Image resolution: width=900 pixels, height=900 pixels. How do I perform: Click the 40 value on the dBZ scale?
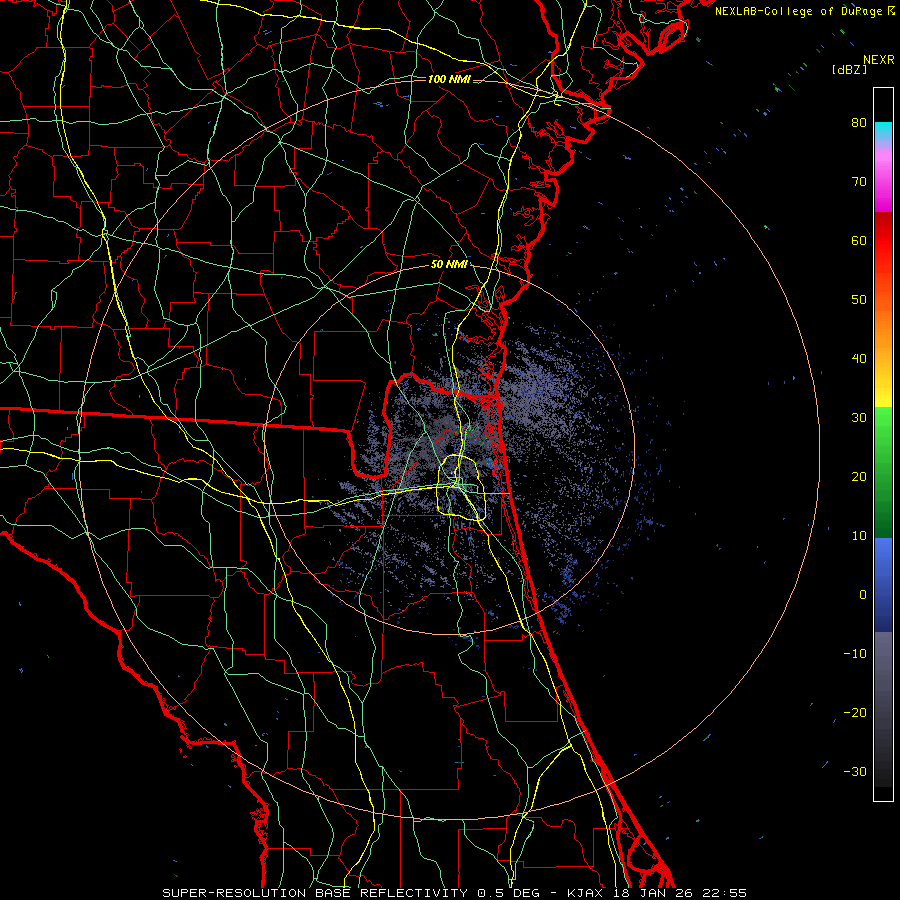coord(859,359)
